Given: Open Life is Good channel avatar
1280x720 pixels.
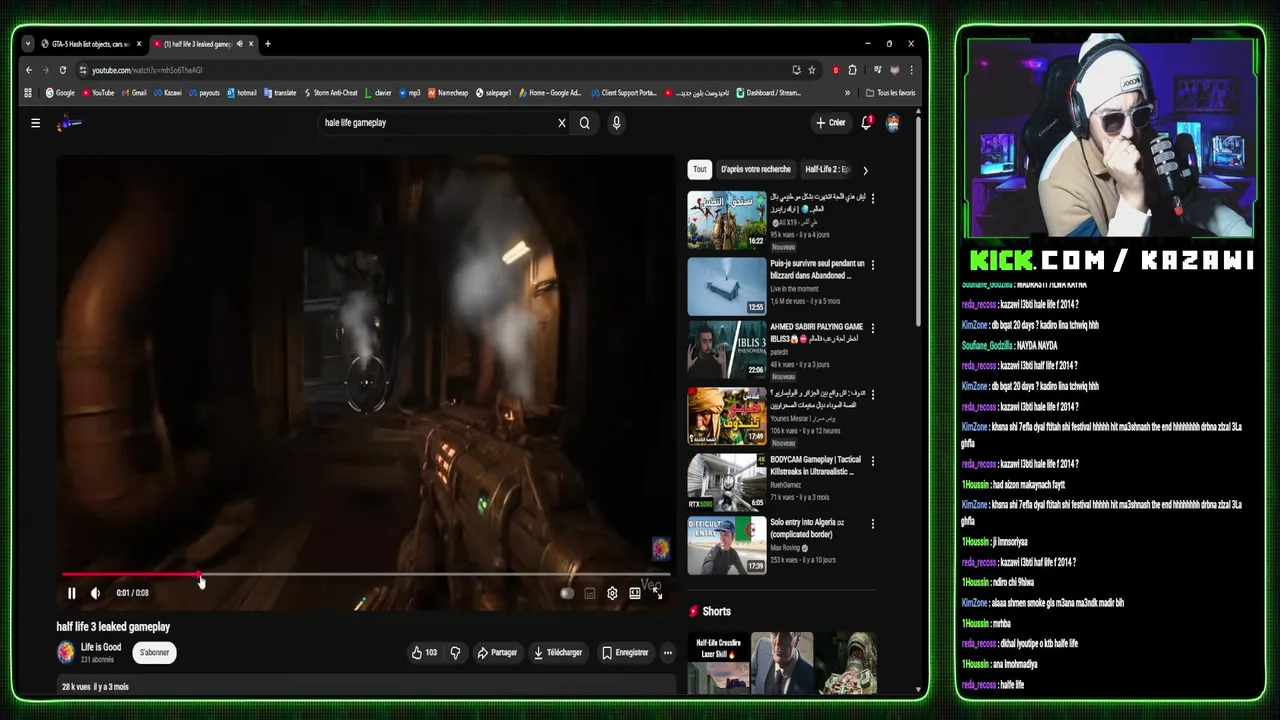Looking at the screenshot, I should 66,653.
